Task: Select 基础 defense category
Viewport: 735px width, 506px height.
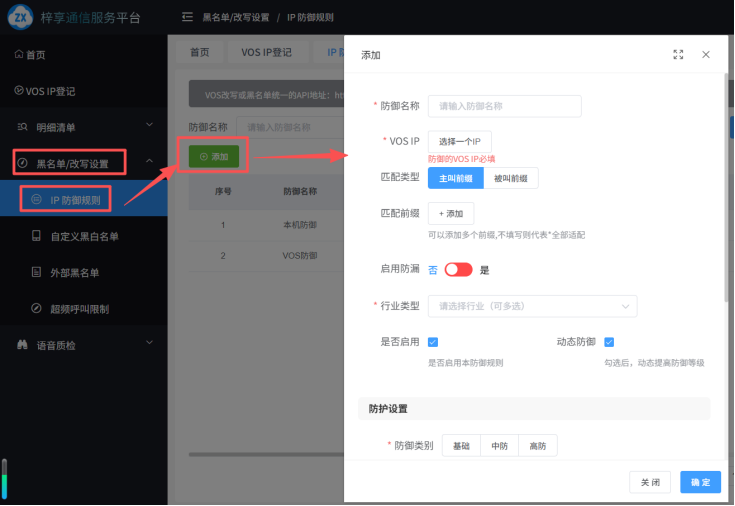Action: (461, 446)
